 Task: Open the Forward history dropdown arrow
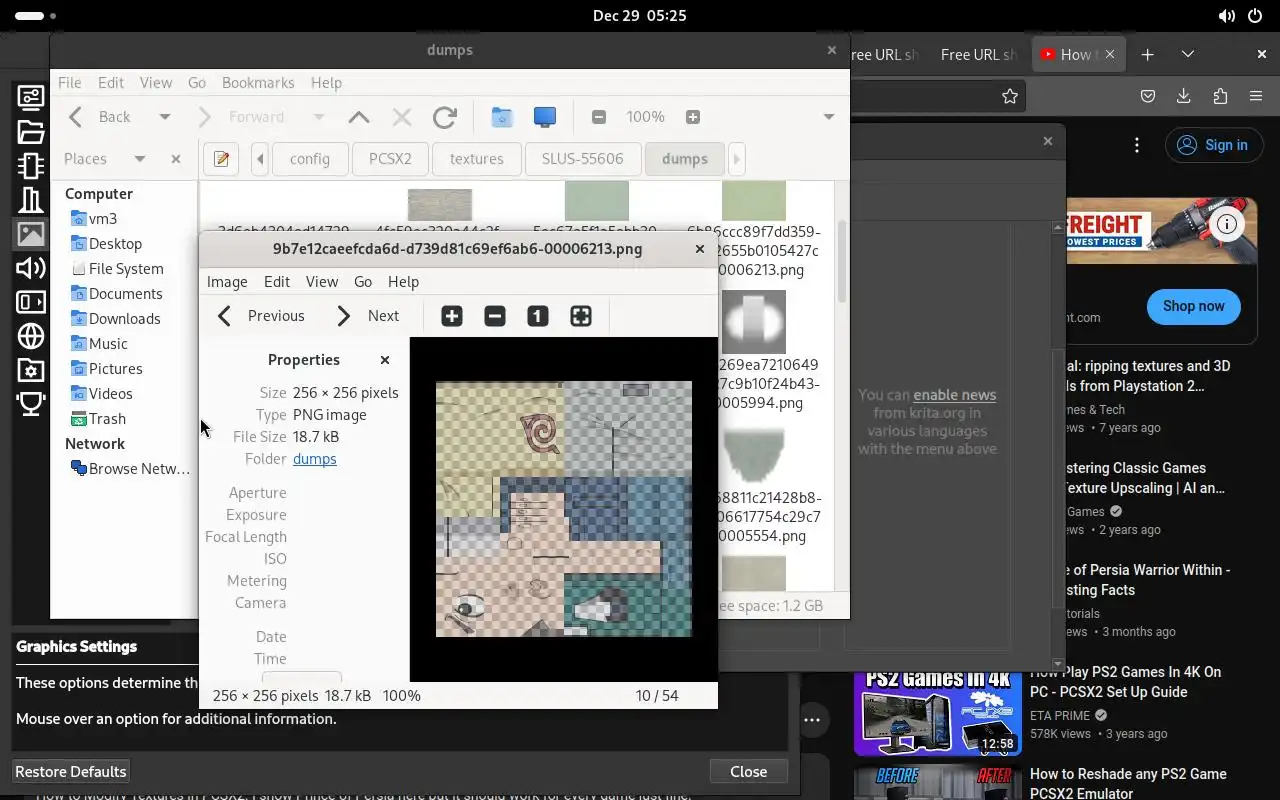point(318,117)
